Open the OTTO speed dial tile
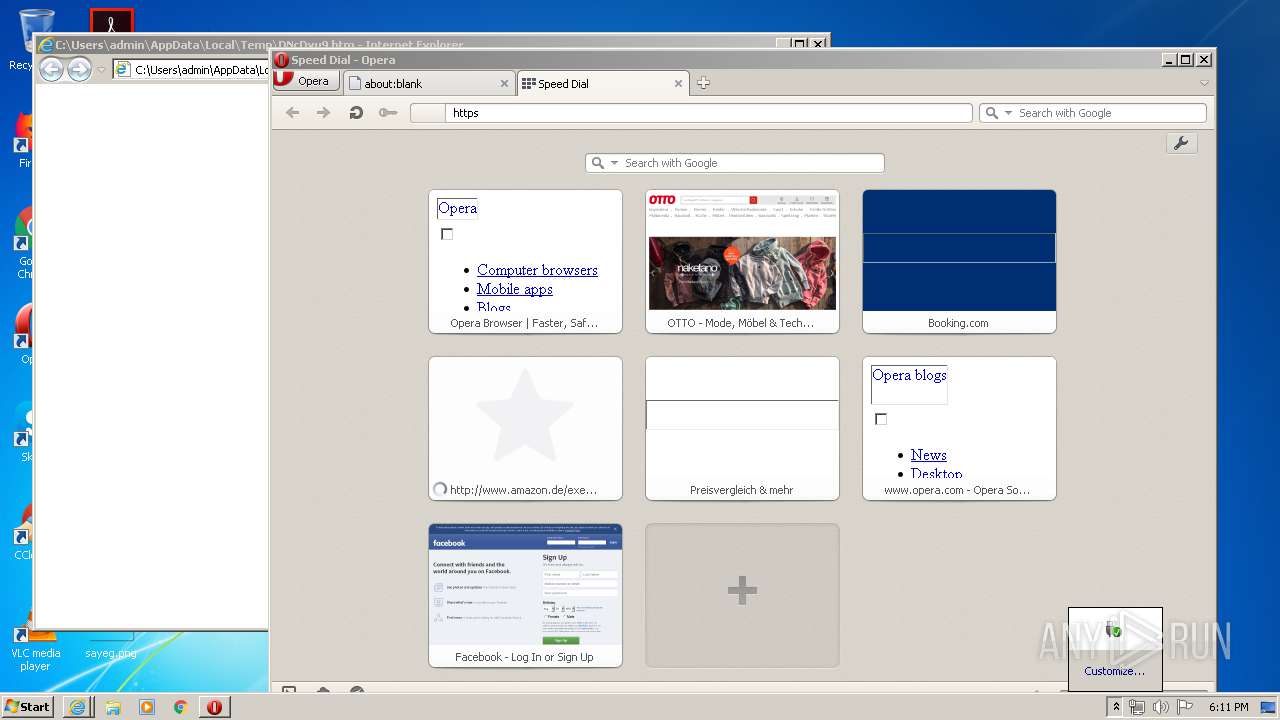Screen dimensions: 1280x720 pyautogui.click(x=742, y=261)
